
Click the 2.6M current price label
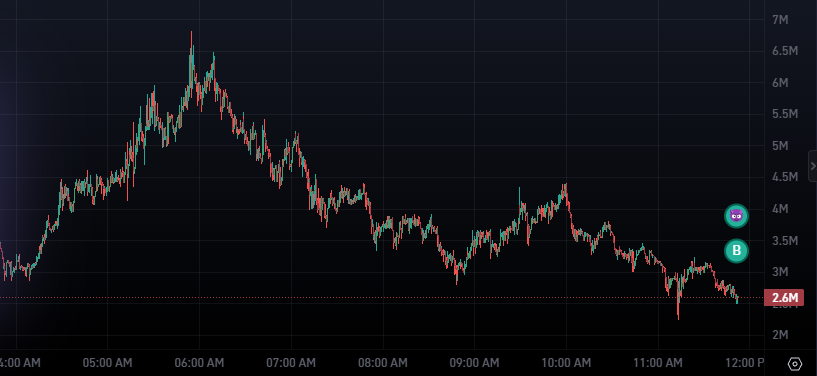tap(785, 298)
